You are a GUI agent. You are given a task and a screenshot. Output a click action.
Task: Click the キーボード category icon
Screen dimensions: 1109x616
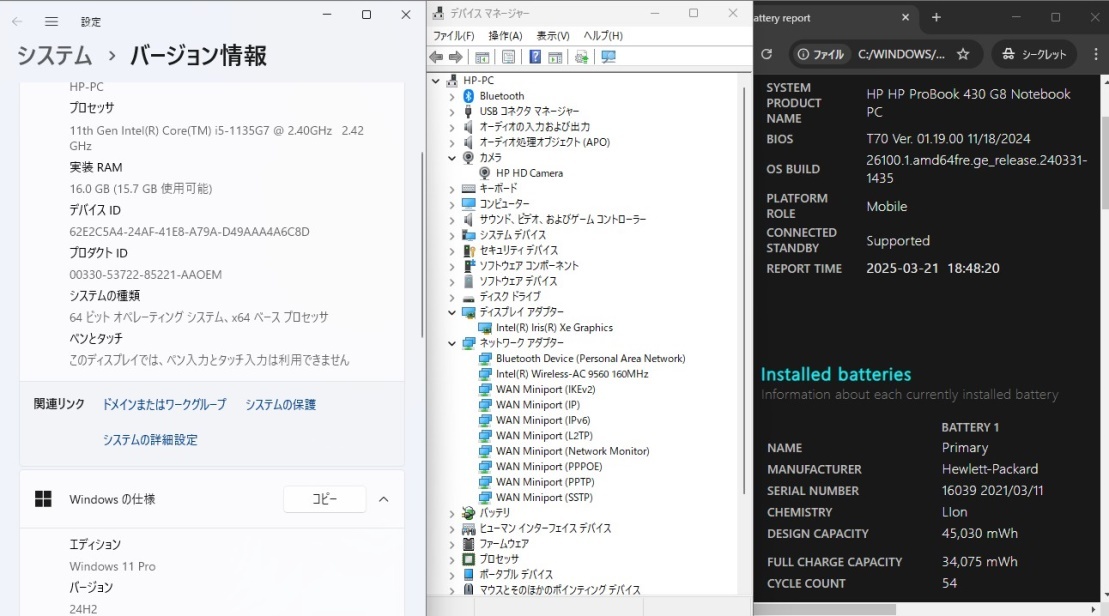(x=468, y=188)
